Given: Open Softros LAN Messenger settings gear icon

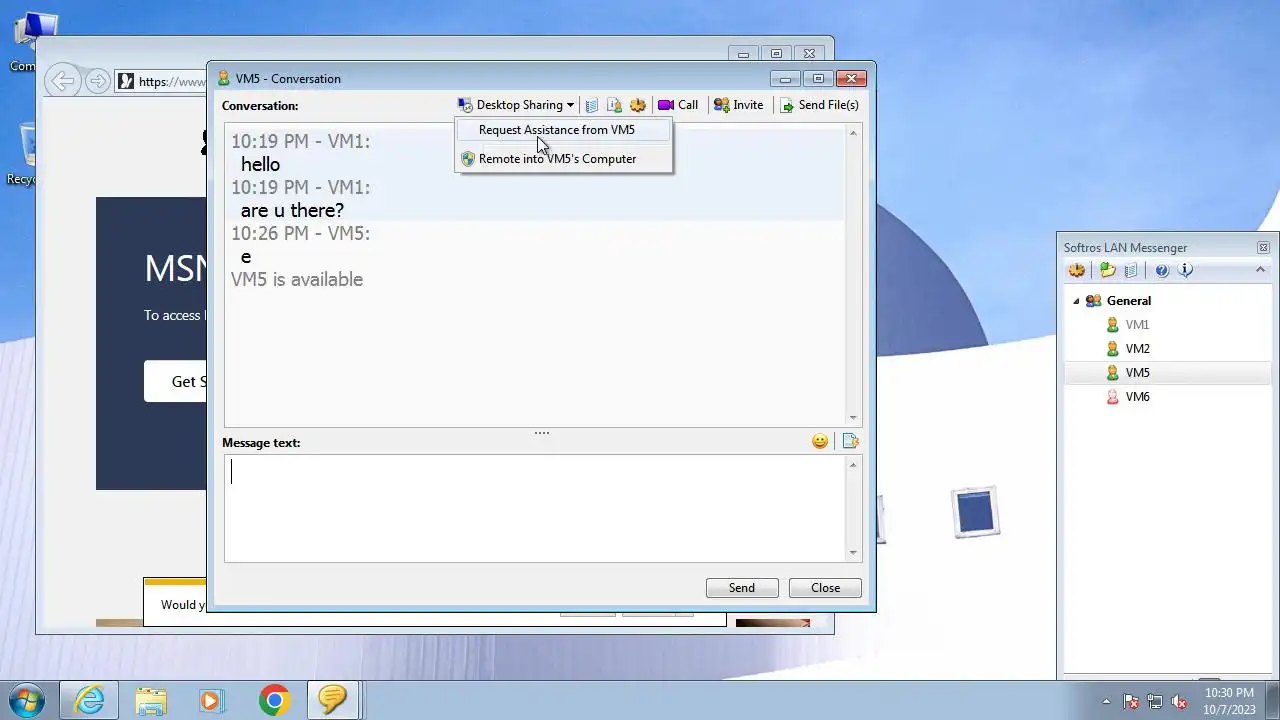Looking at the screenshot, I should pyautogui.click(x=1077, y=270).
